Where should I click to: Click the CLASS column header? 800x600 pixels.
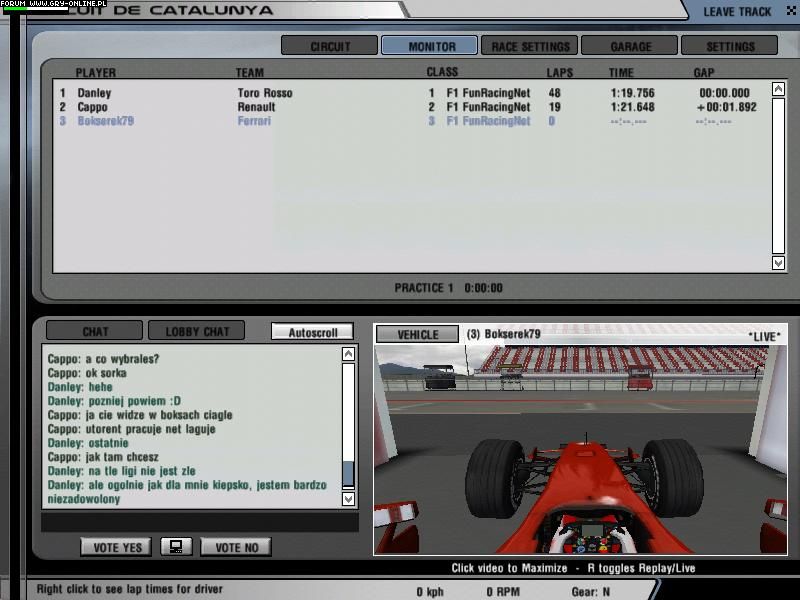442,72
